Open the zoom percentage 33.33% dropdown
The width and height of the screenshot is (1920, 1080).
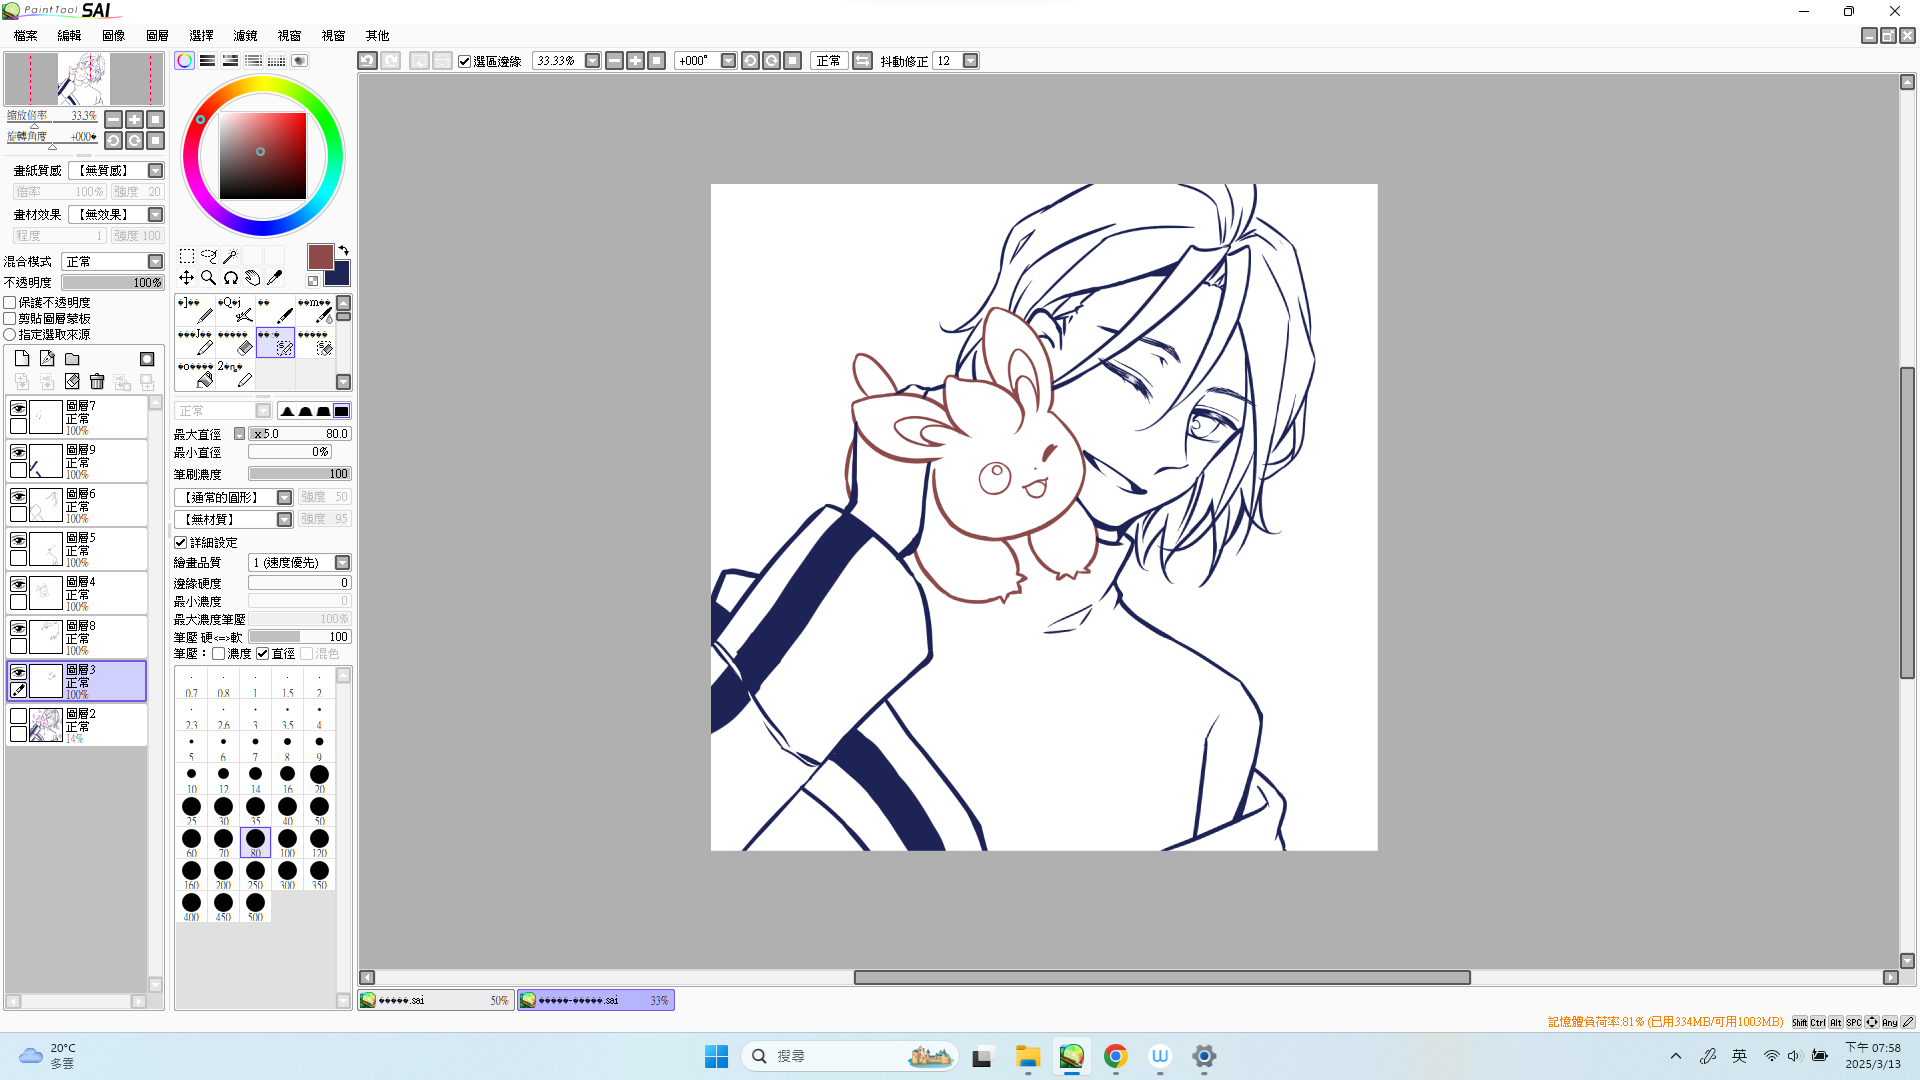pyautogui.click(x=592, y=61)
